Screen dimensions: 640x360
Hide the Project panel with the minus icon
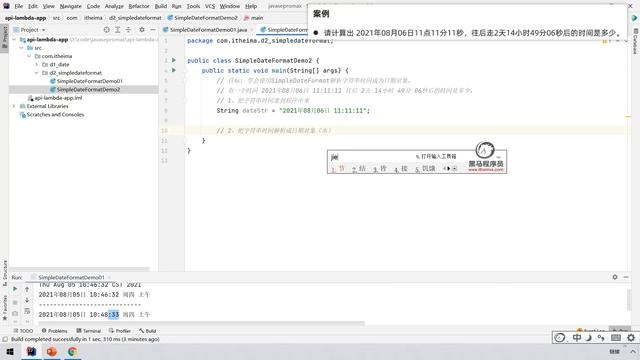pos(153,30)
